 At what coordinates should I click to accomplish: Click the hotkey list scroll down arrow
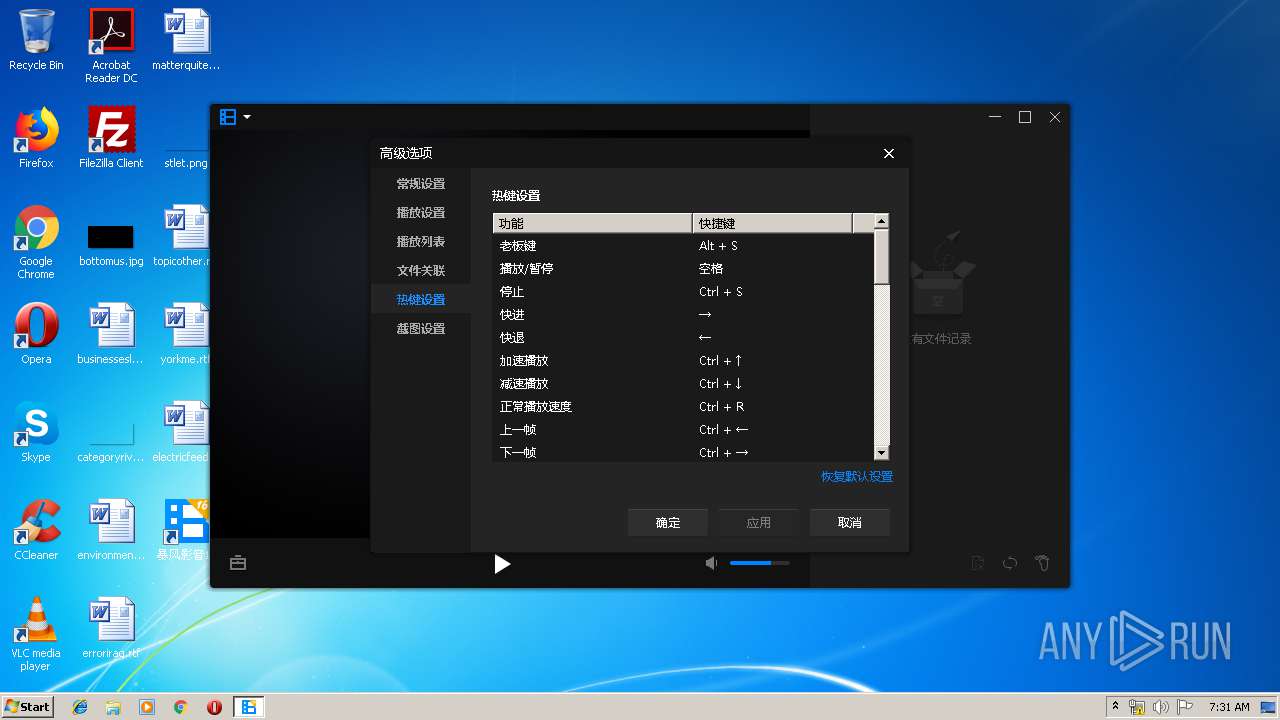(x=881, y=453)
